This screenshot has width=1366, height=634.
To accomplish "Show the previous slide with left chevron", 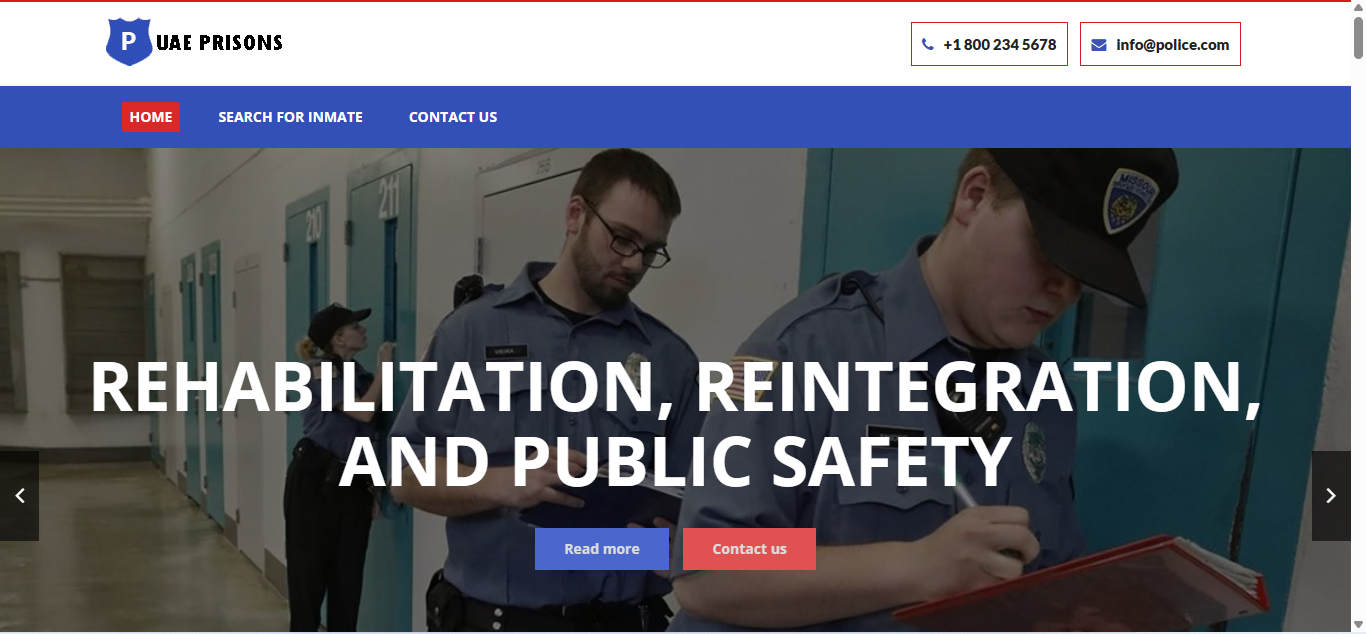I will click(19, 496).
